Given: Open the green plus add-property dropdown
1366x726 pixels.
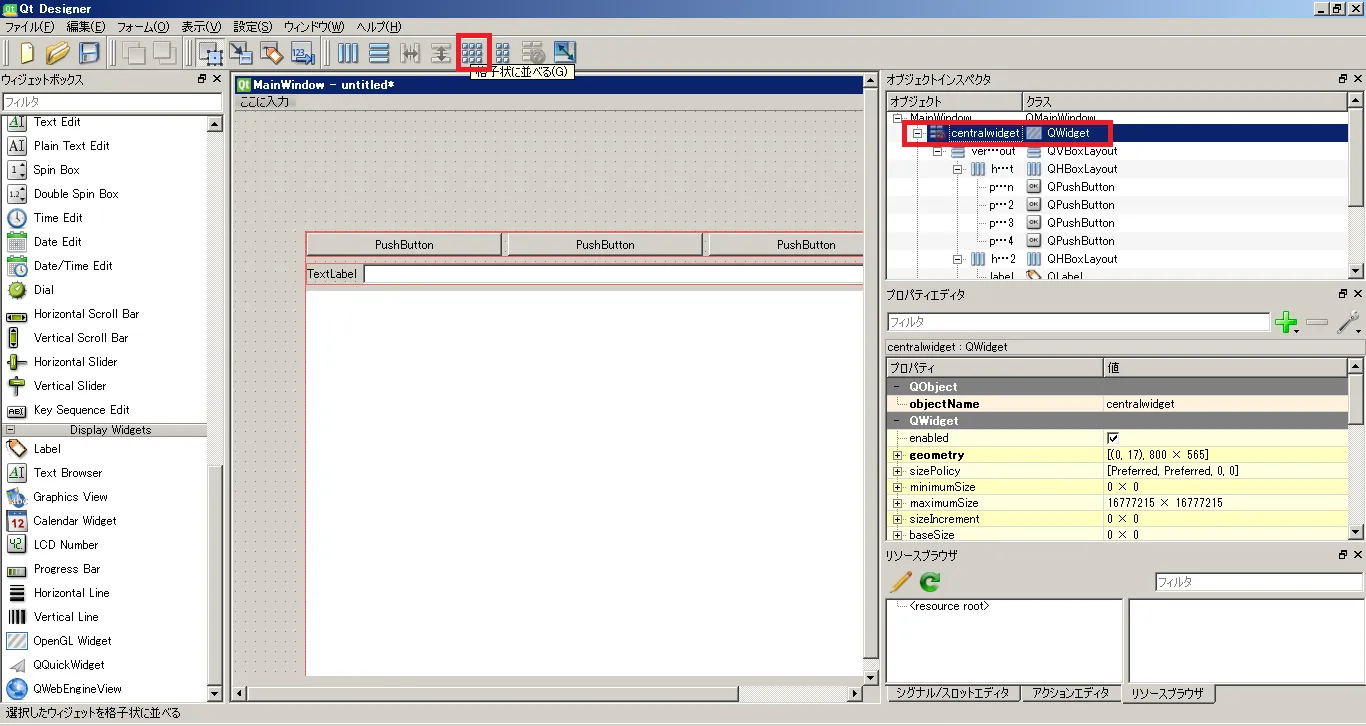Looking at the screenshot, I should tap(1286, 322).
